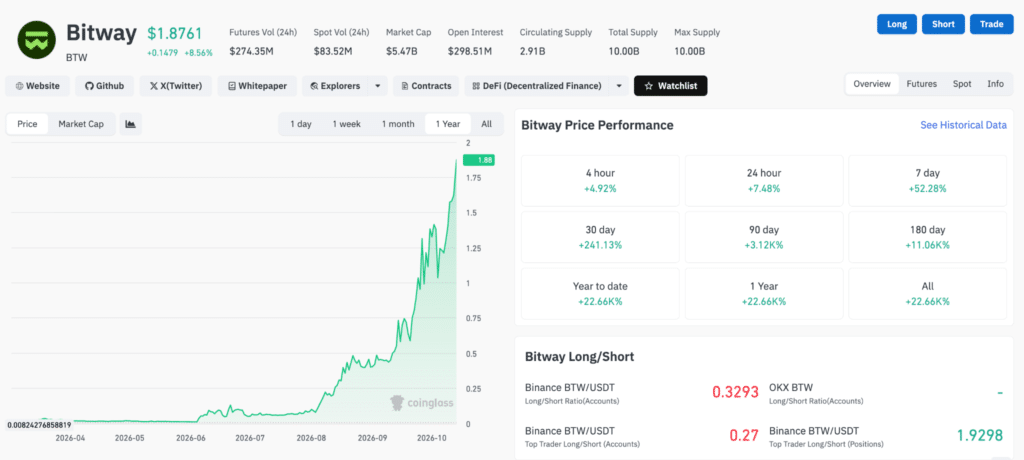Click the 0.3293 long/short ratio value

pos(735,392)
